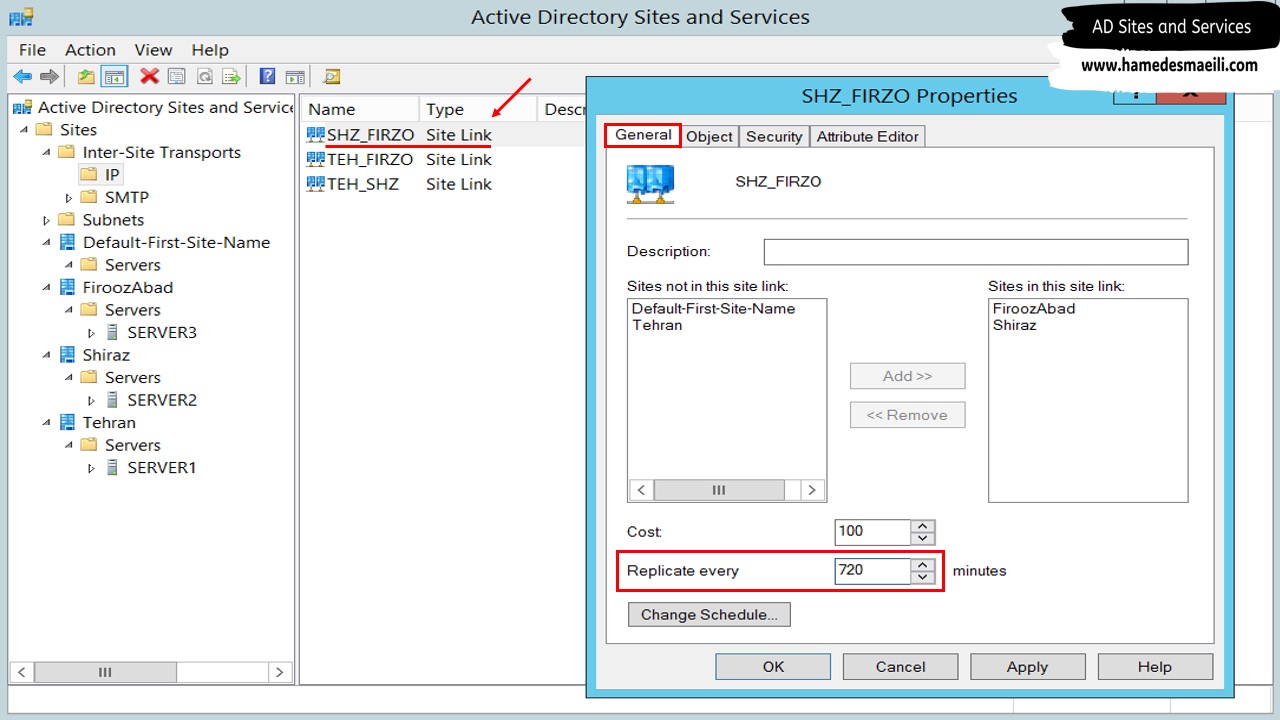Open the View menu

click(153, 49)
